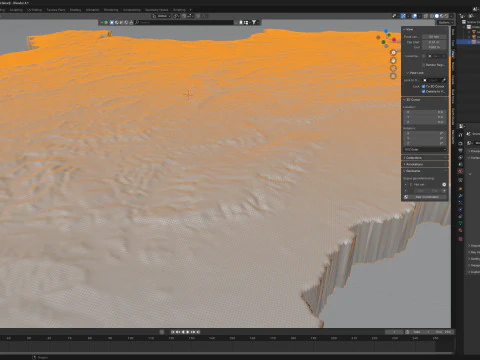Jump to the timeline end frame

click(198, 332)
